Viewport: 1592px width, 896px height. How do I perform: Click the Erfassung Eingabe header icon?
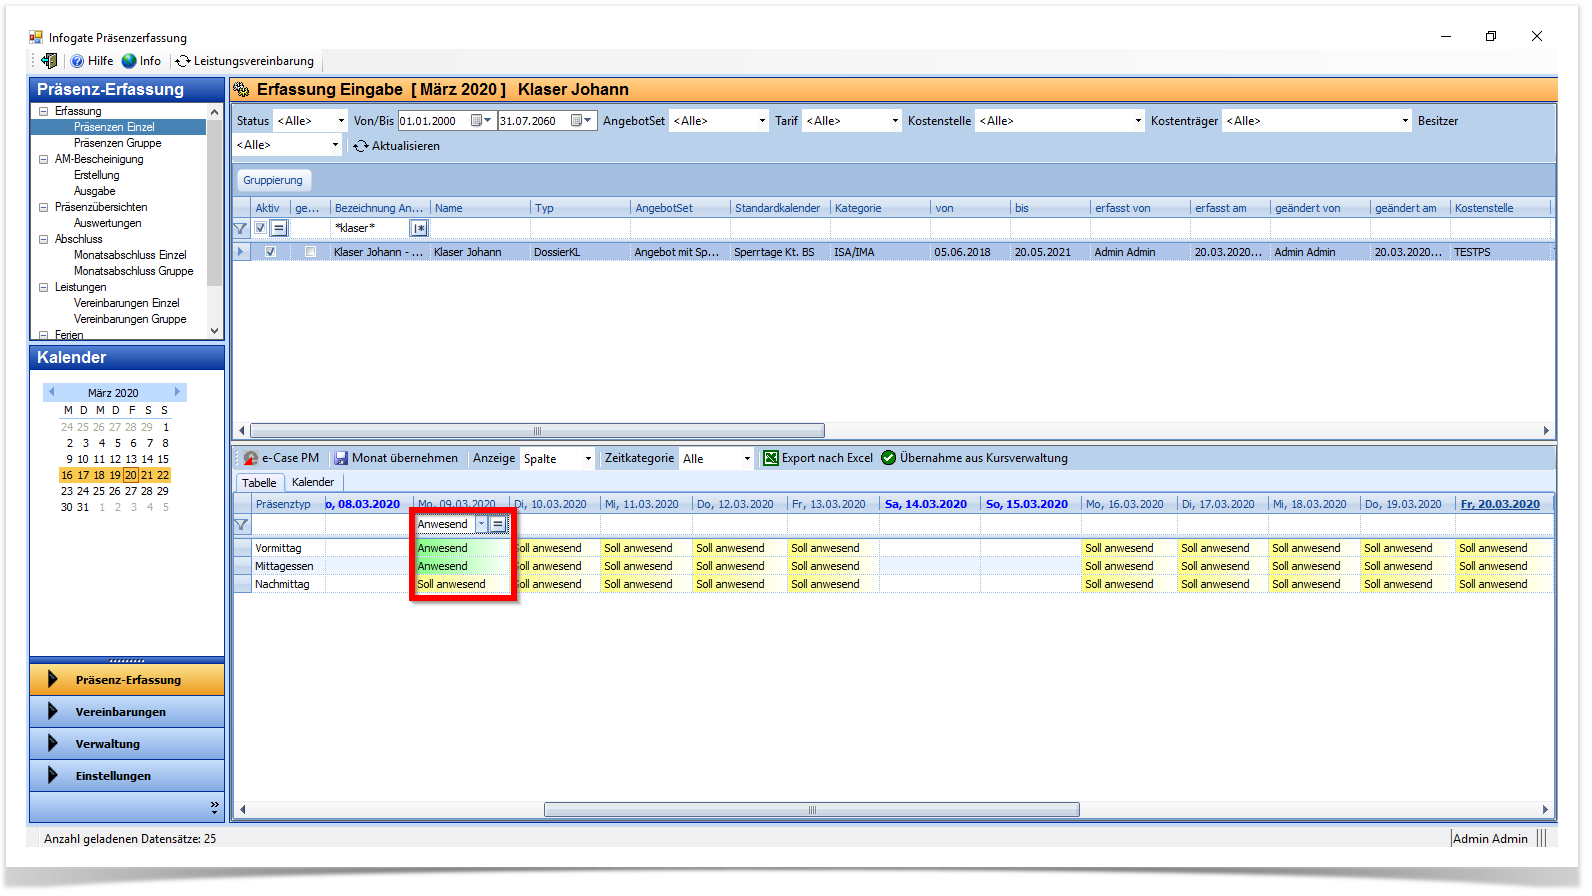tap(241, 89)
